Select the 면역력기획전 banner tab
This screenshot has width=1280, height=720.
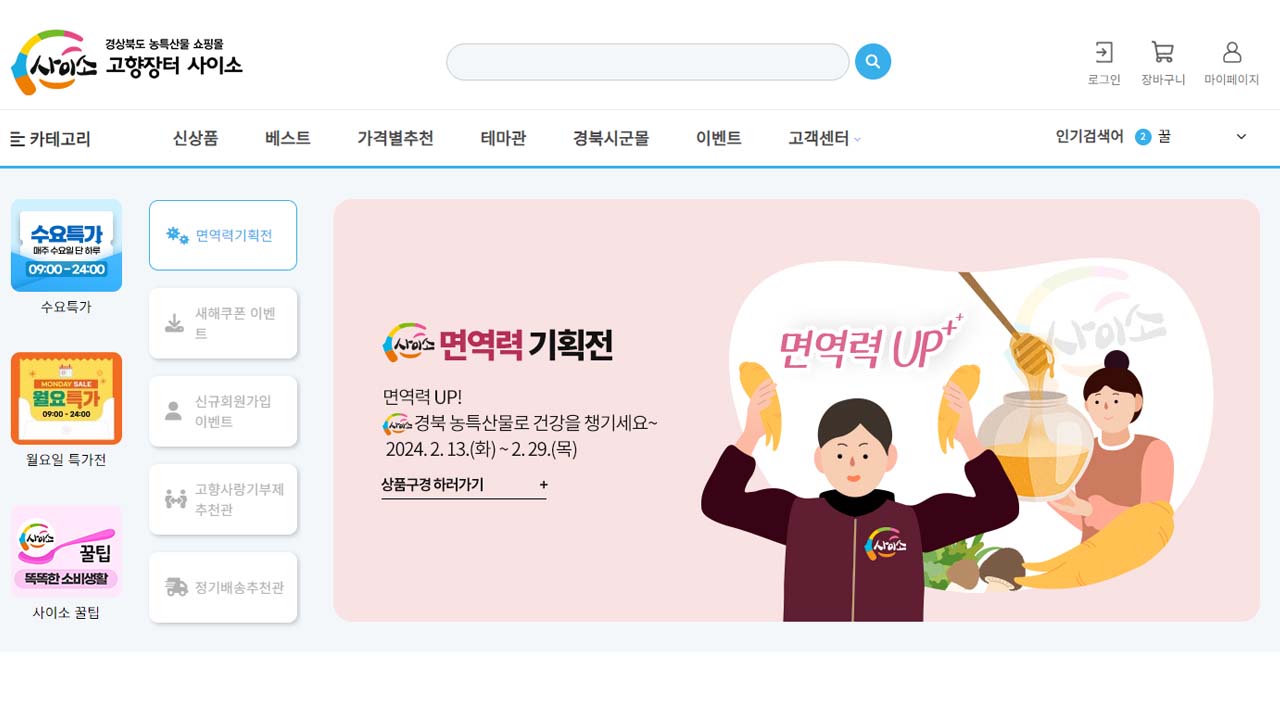tap(223, 235)
